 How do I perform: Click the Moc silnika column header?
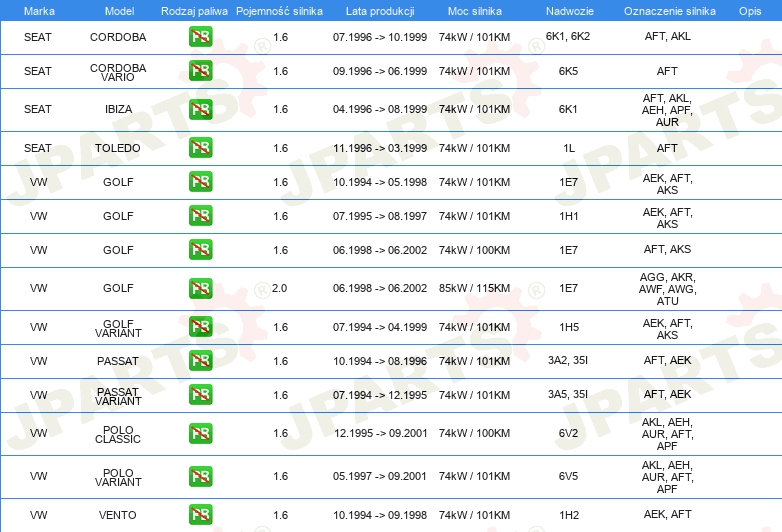(474, 11)
